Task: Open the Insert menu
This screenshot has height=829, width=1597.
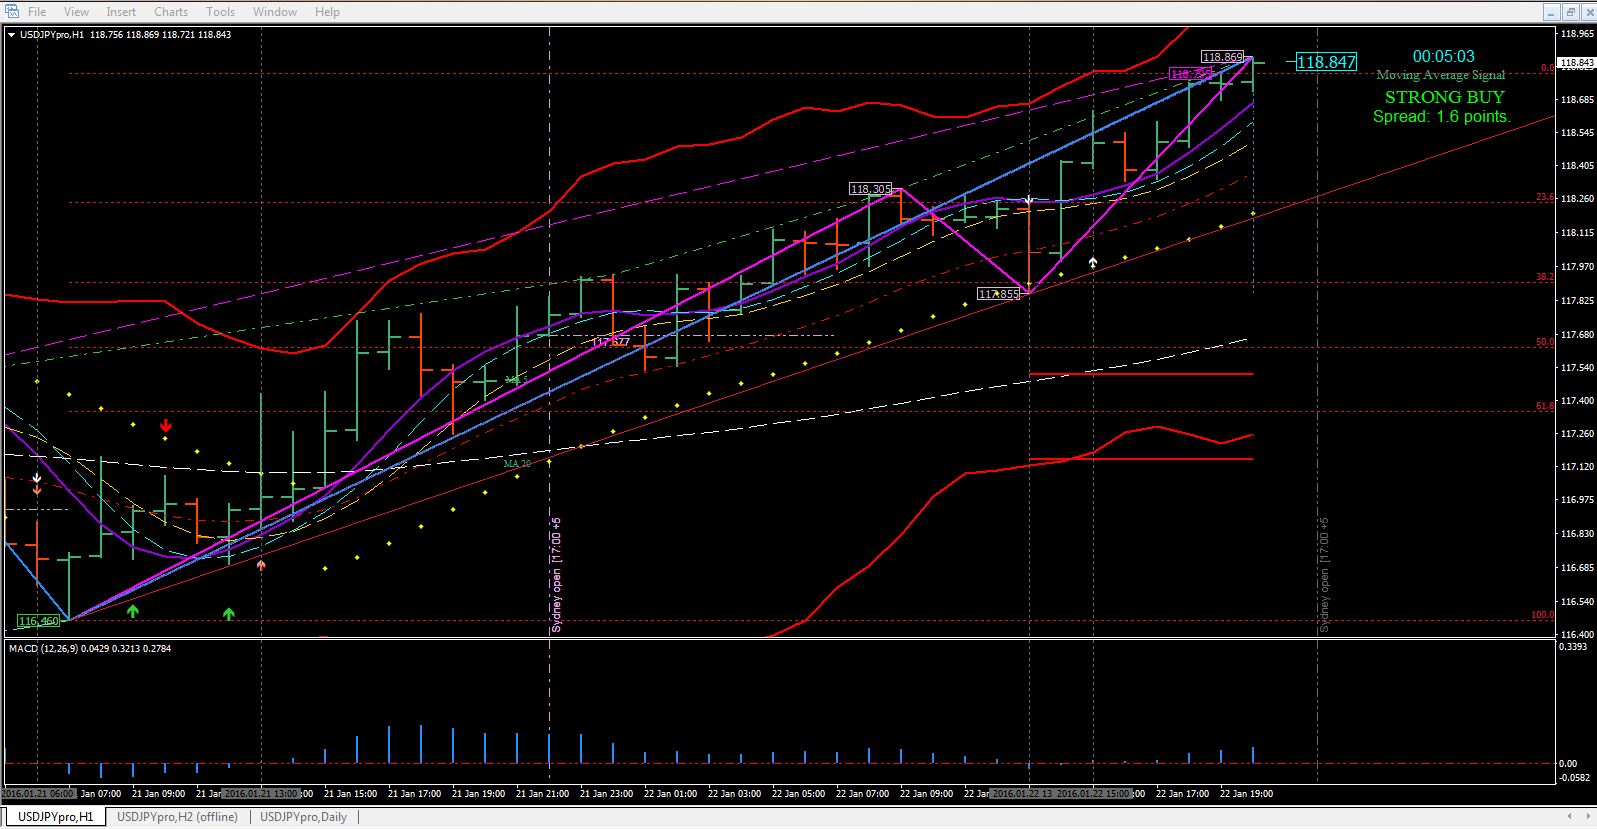Action: pos(121,12)
